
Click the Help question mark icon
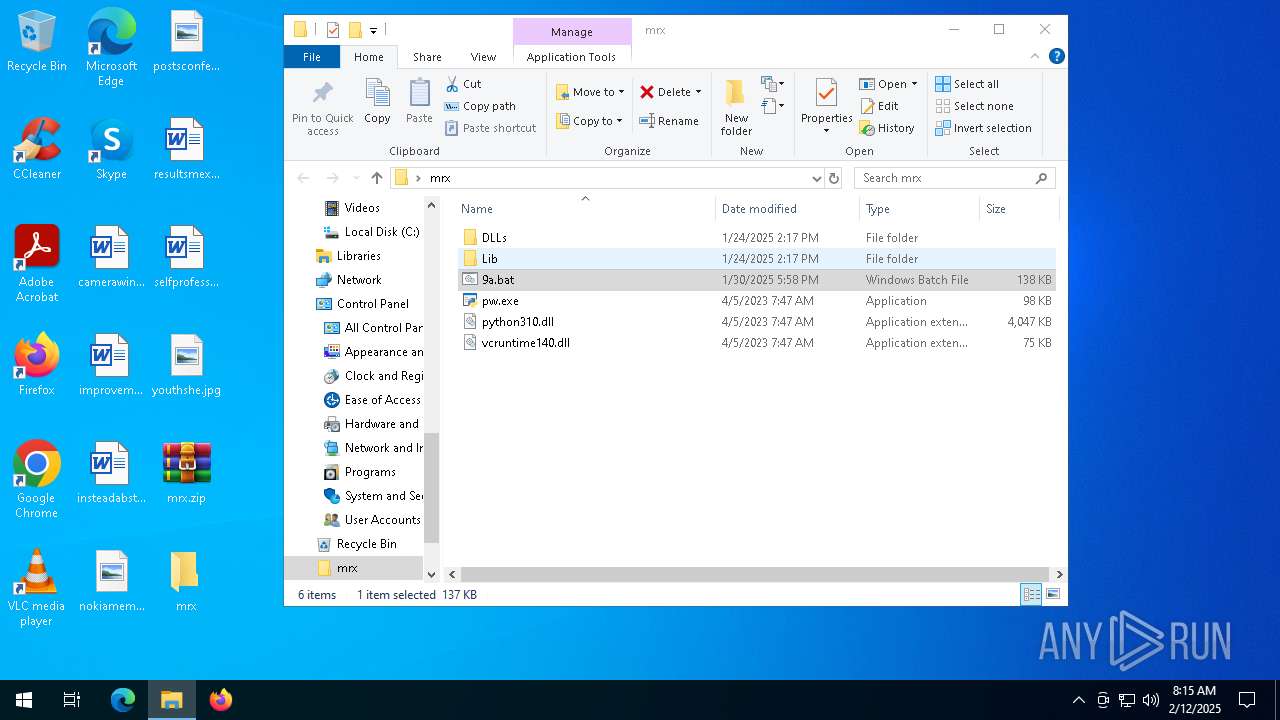click(1056, 57)
